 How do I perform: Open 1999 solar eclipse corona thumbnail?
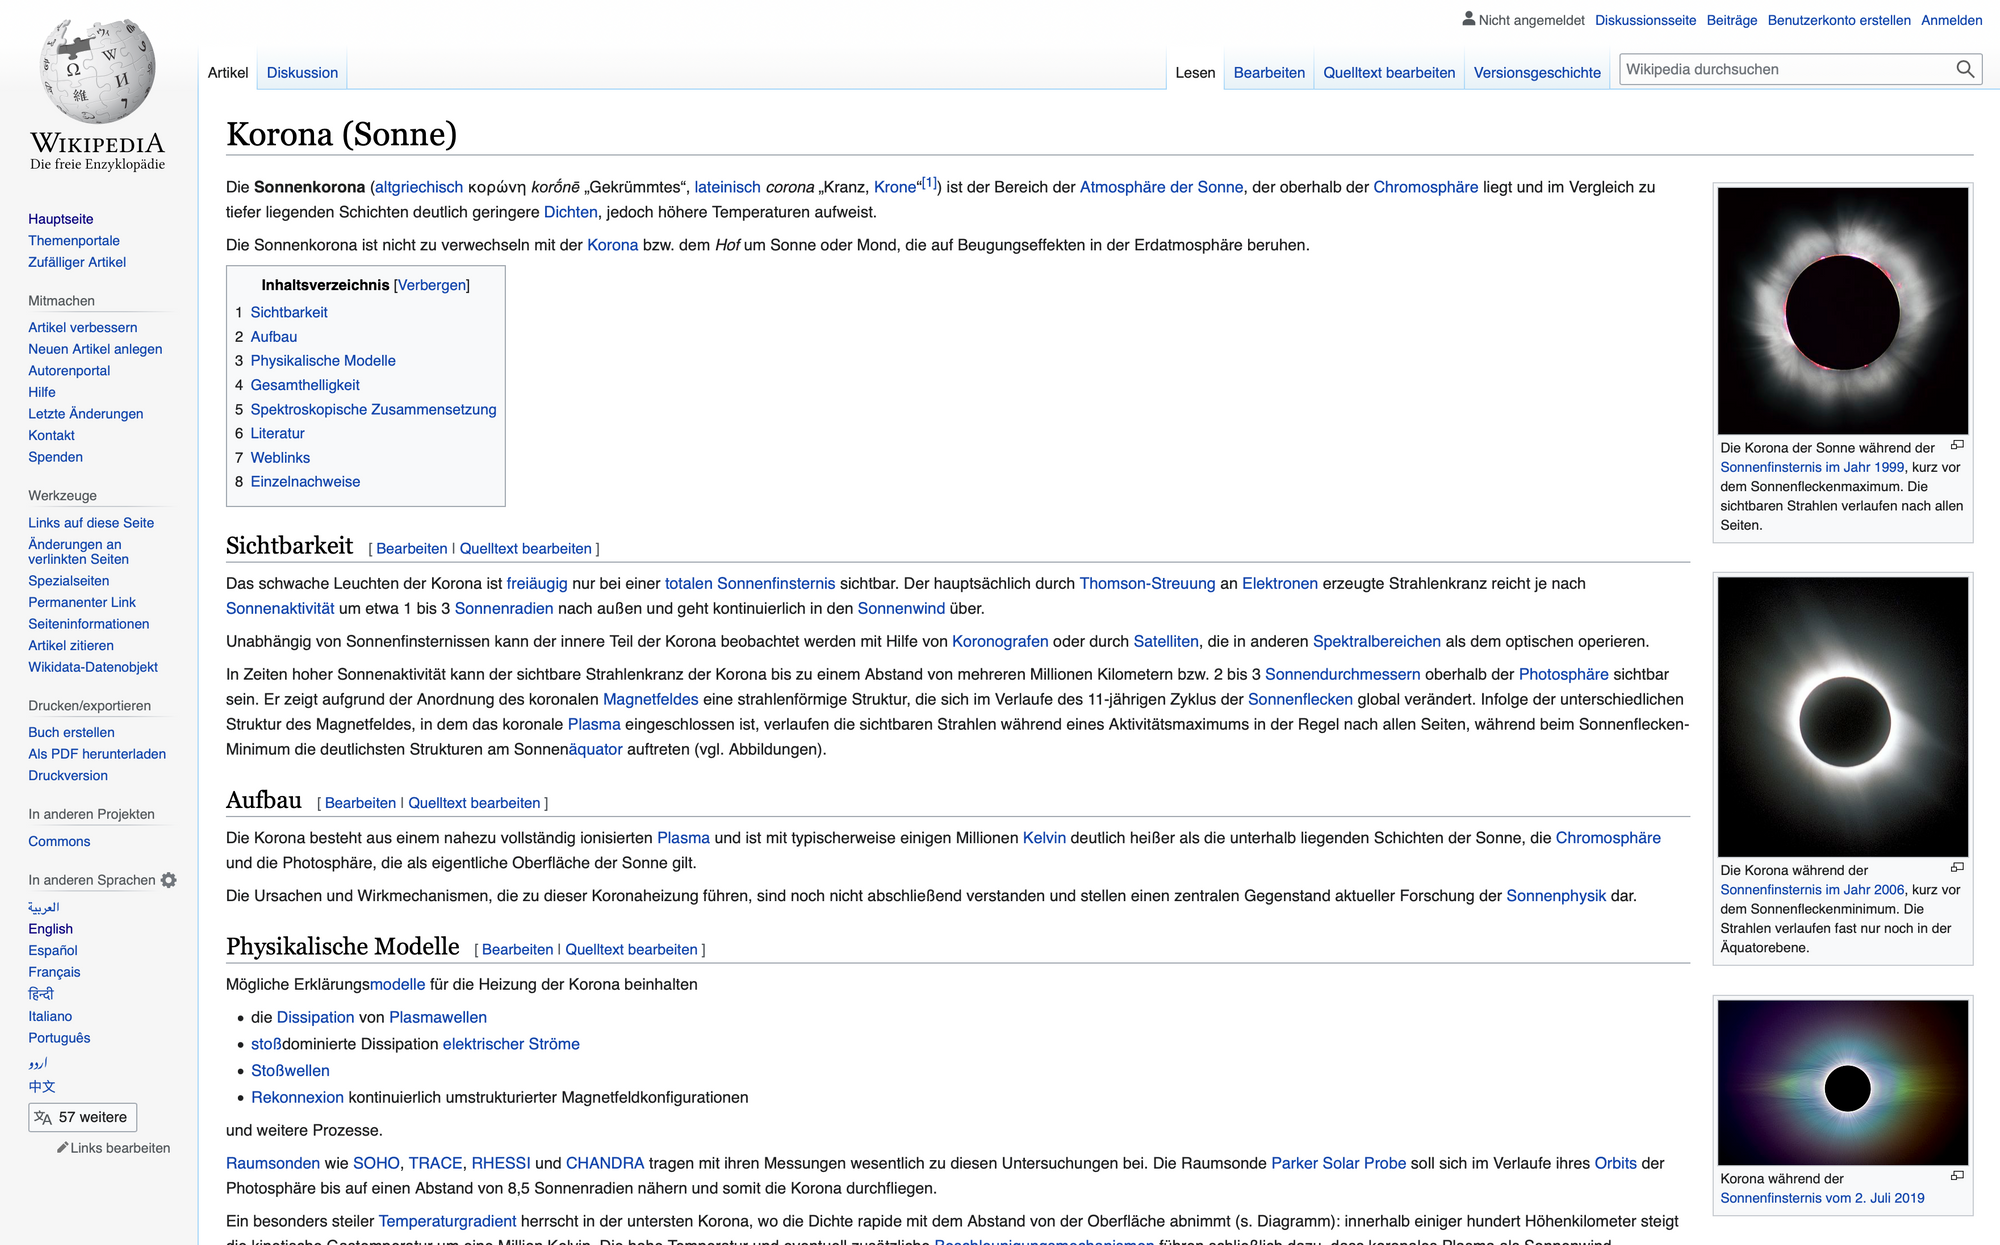tap(1843, 311)
